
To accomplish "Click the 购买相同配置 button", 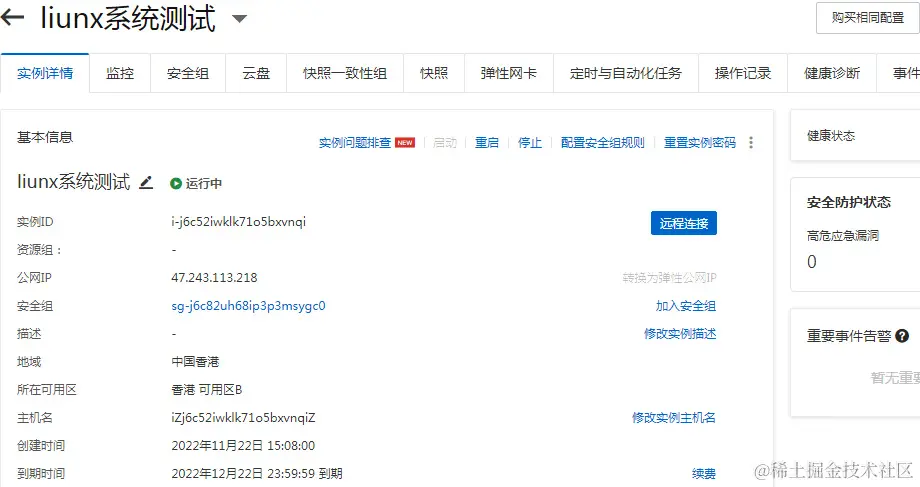I will pyautogui.click(x=868, y=18).
